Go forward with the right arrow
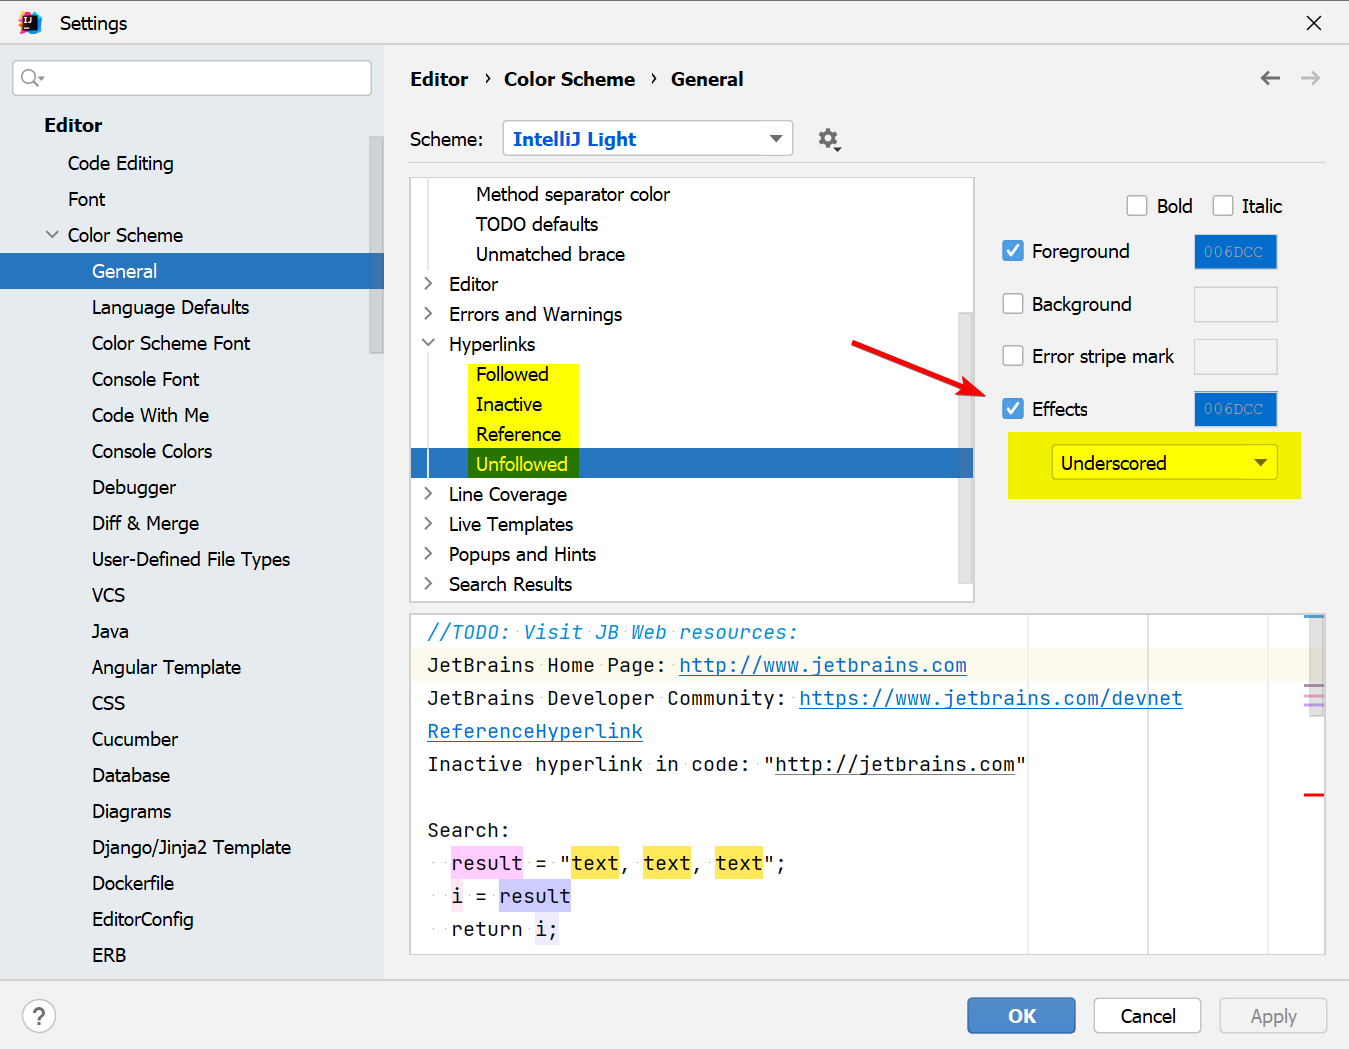Image resolution: width=1349 pixels, height=1049 pixels. point(1310,78)
